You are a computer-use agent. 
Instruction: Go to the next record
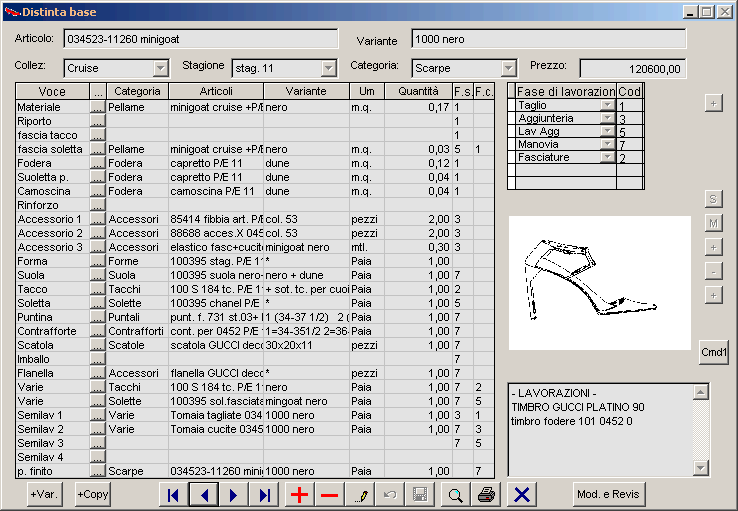[234, 495]
